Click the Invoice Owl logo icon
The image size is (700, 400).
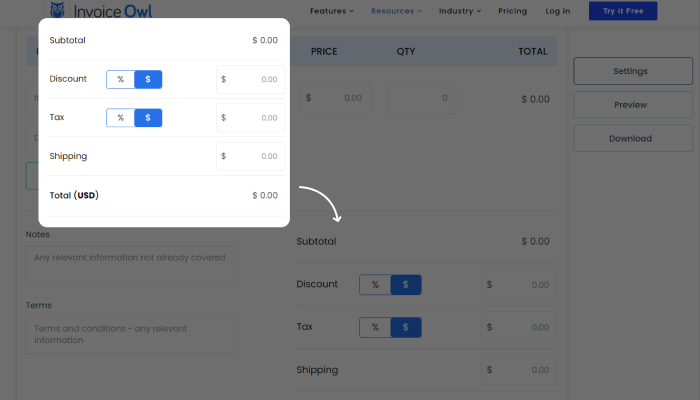click(58, 11)
